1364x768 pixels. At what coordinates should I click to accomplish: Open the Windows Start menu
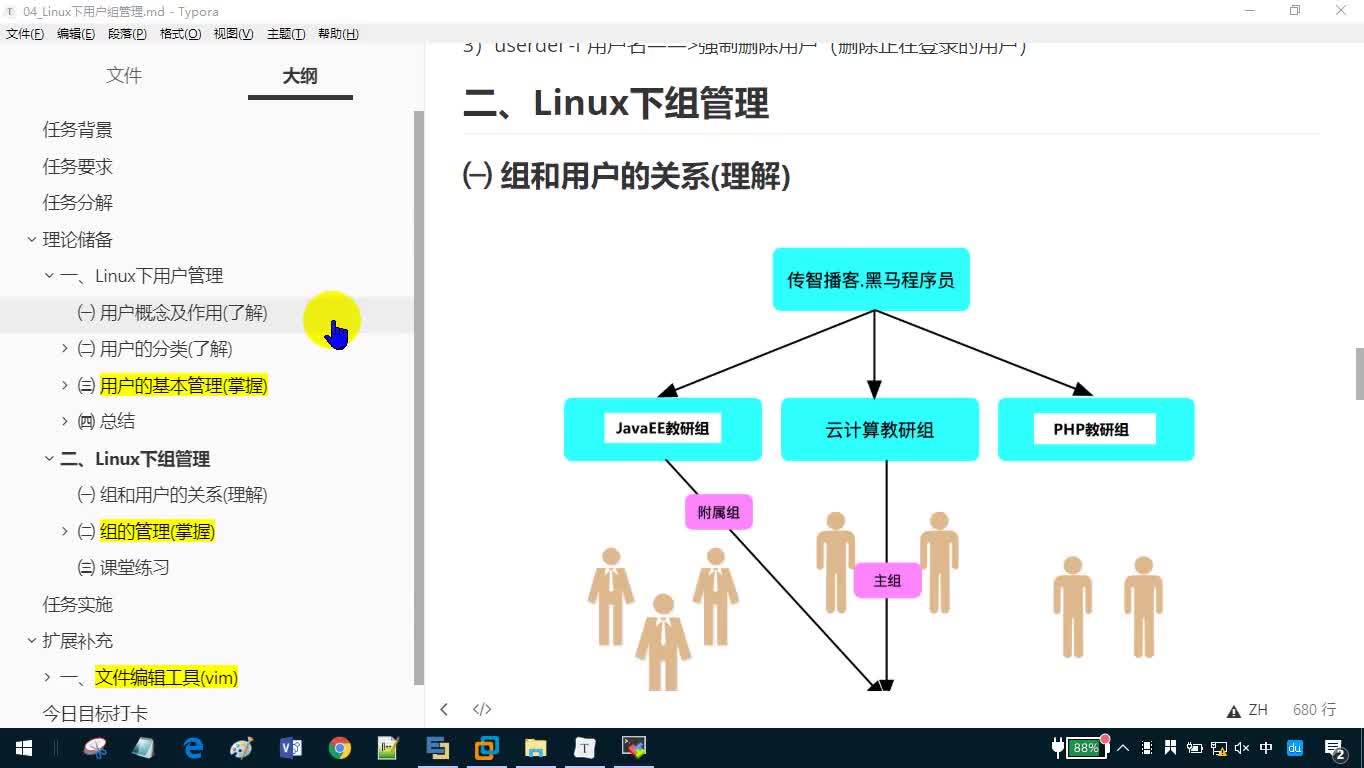point(23,748)
